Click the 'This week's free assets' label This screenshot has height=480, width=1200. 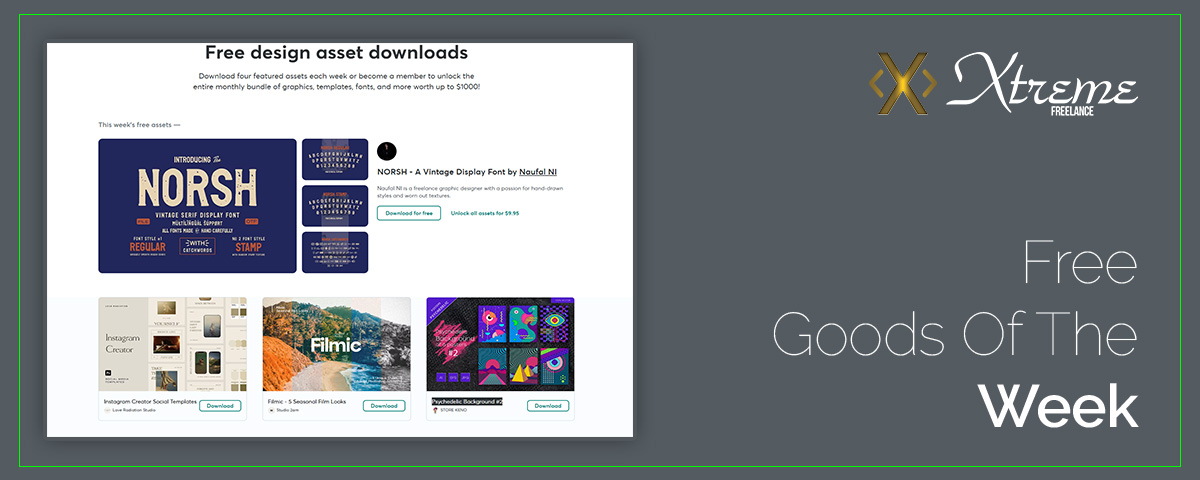(x=139, y=125)
